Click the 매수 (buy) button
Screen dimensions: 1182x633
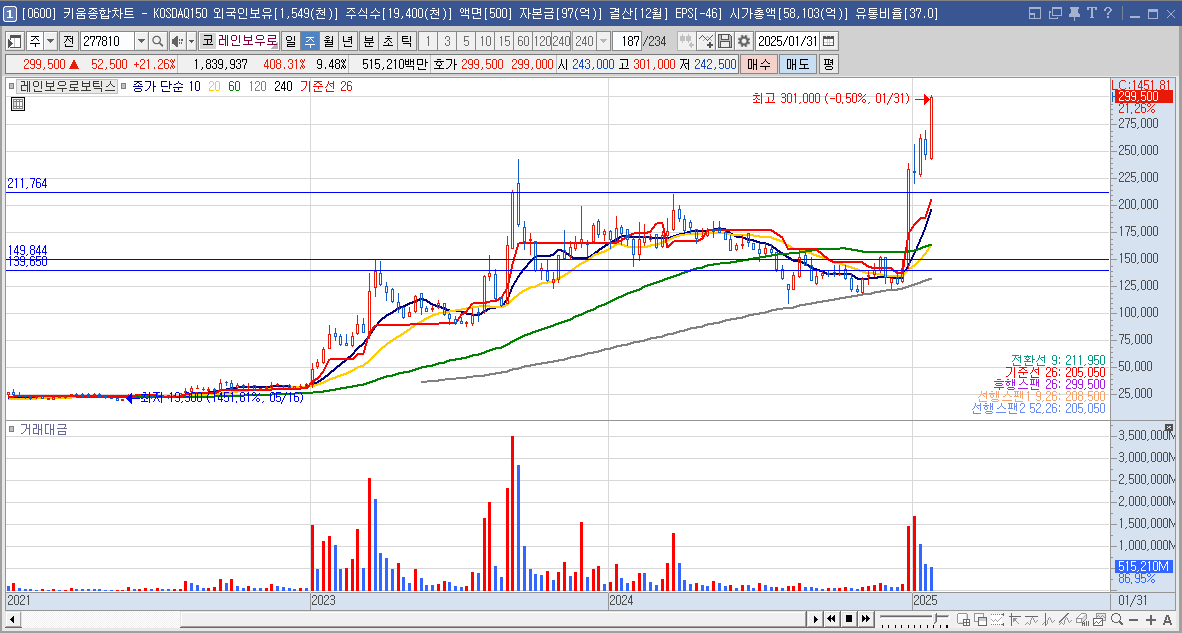tap(758, 65)
